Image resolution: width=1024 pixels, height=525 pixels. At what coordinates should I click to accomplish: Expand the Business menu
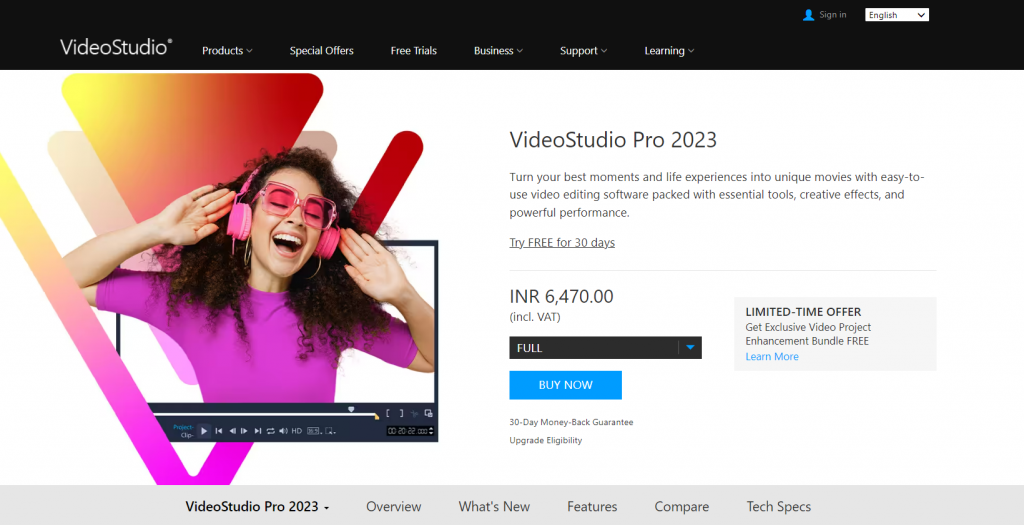pos(498,50)
